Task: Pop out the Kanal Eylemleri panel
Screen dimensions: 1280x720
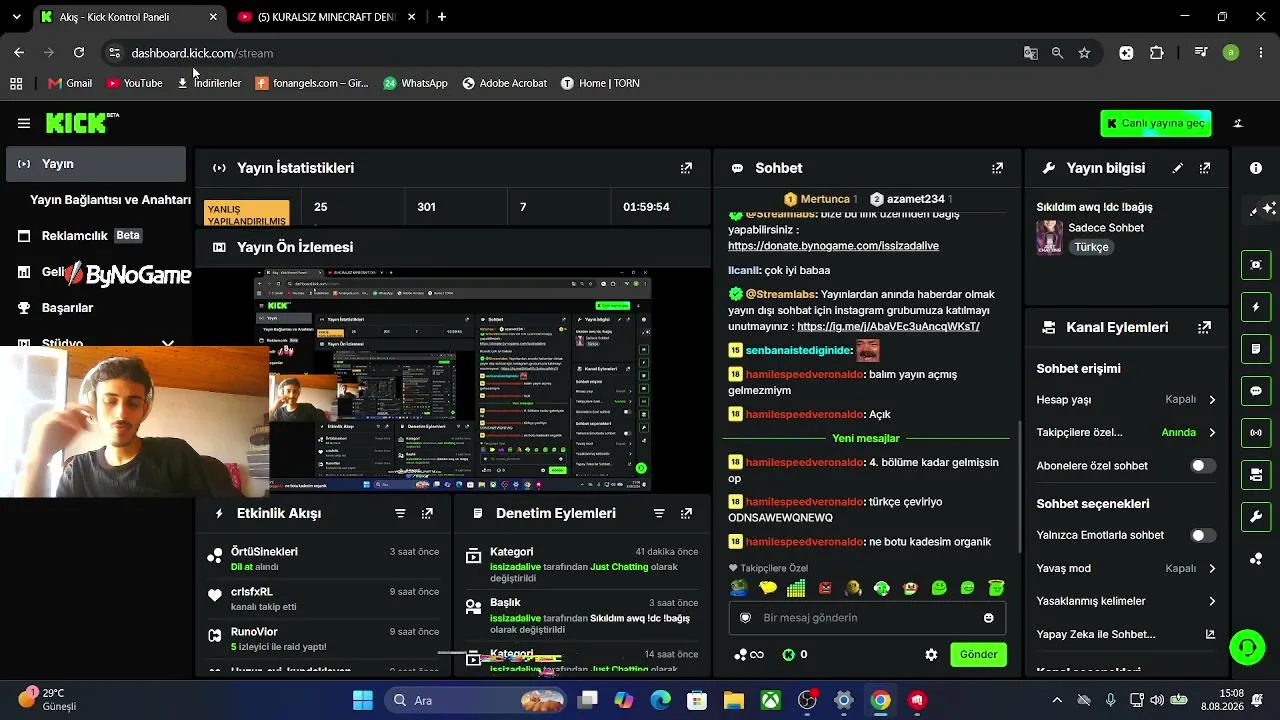Action: coord(1205,327)
